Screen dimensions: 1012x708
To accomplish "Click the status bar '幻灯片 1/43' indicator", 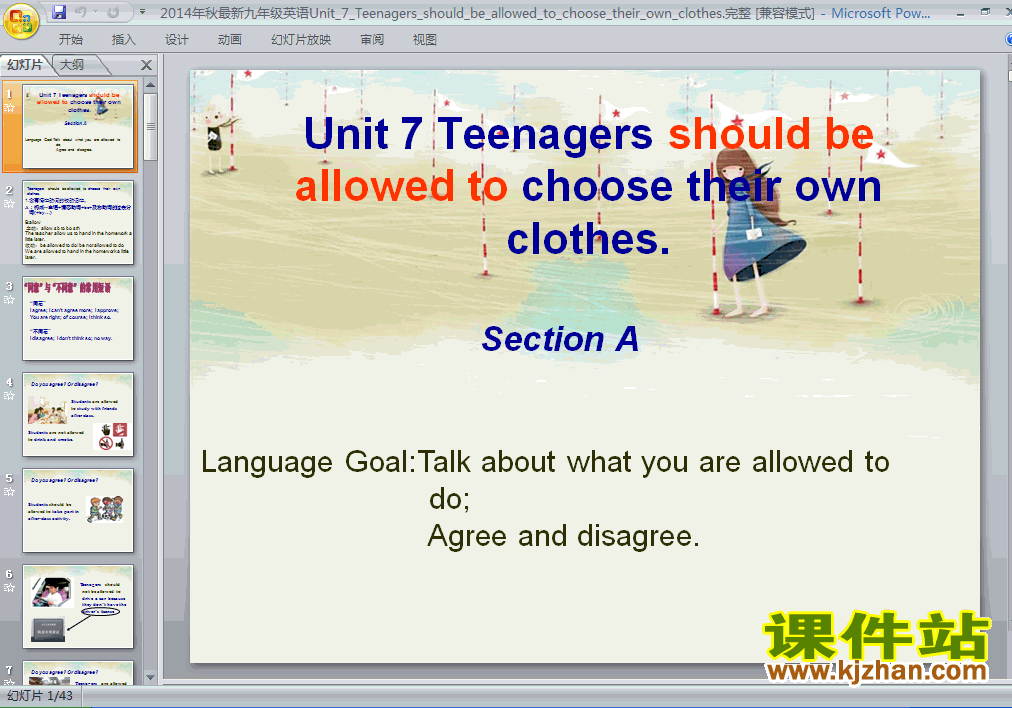I will click(40, 696).
